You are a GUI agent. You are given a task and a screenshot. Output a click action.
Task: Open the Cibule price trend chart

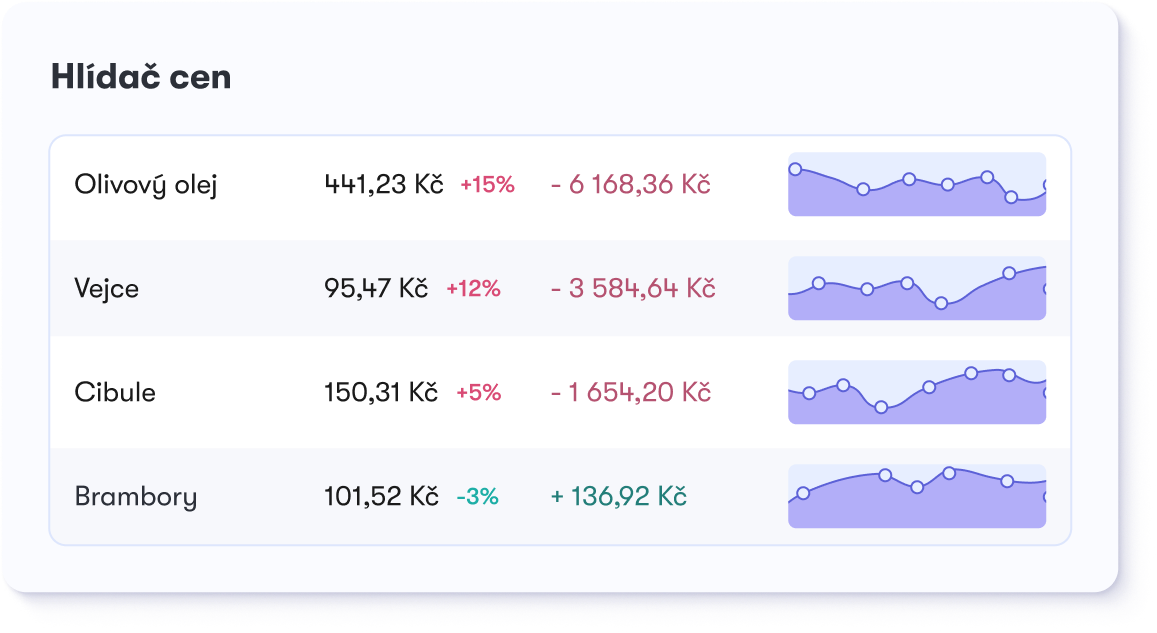click(x=917, y=392)
